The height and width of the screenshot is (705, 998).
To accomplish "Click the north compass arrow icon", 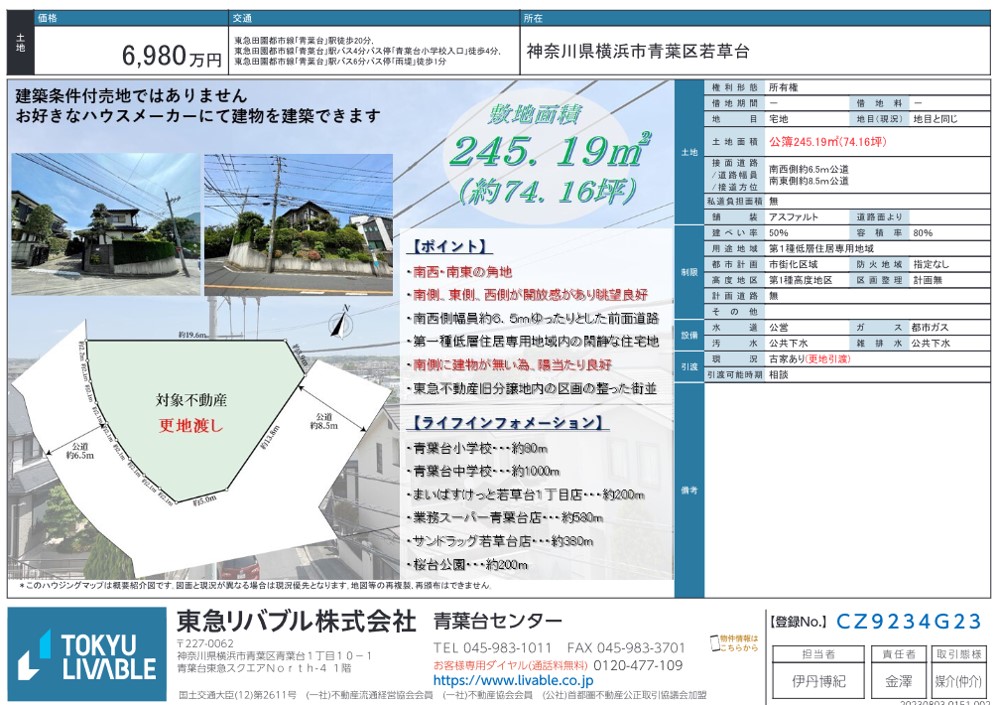I will 341,322.
